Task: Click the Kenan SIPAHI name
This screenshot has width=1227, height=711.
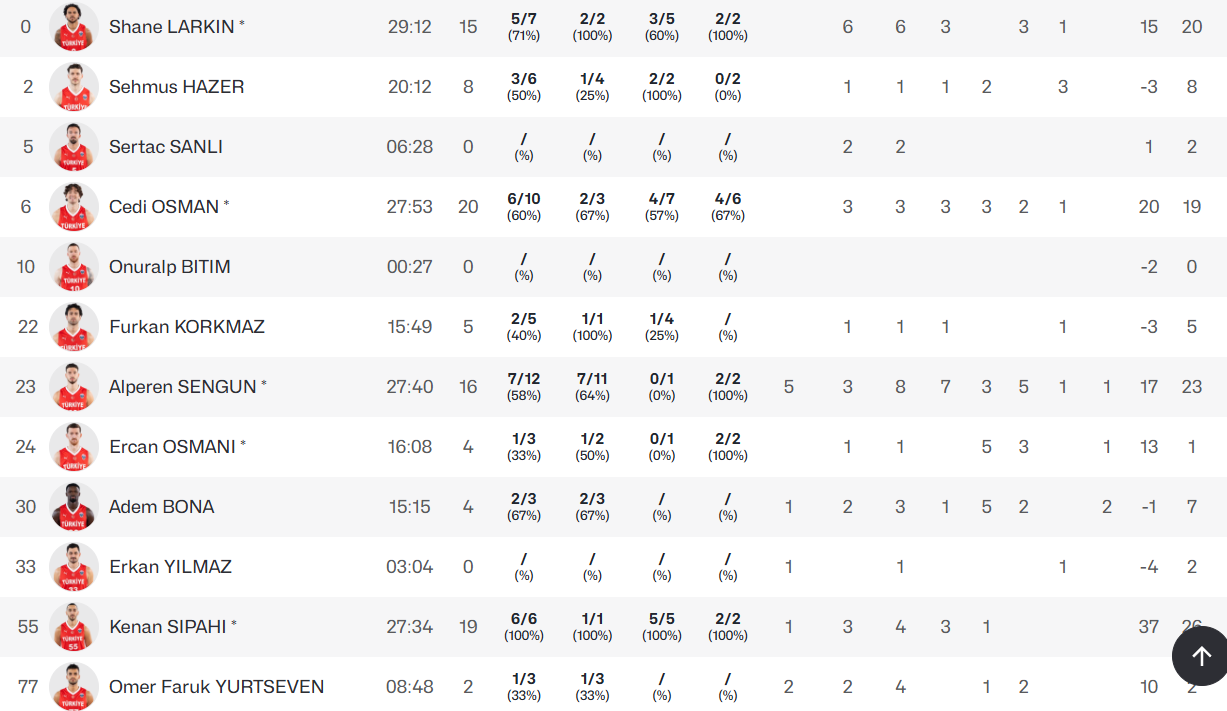Action: point(167,627)
